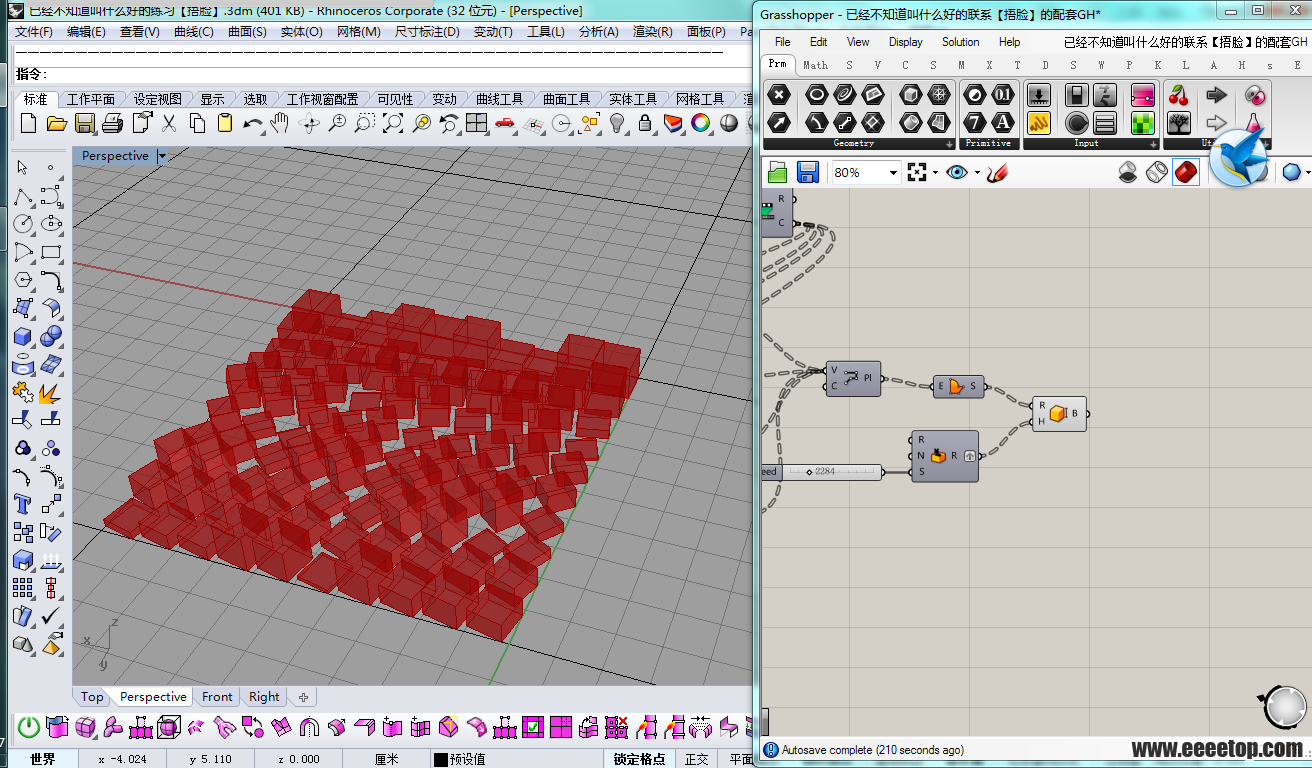Switch to wireframe preview mode icon

pos(1157,173)
